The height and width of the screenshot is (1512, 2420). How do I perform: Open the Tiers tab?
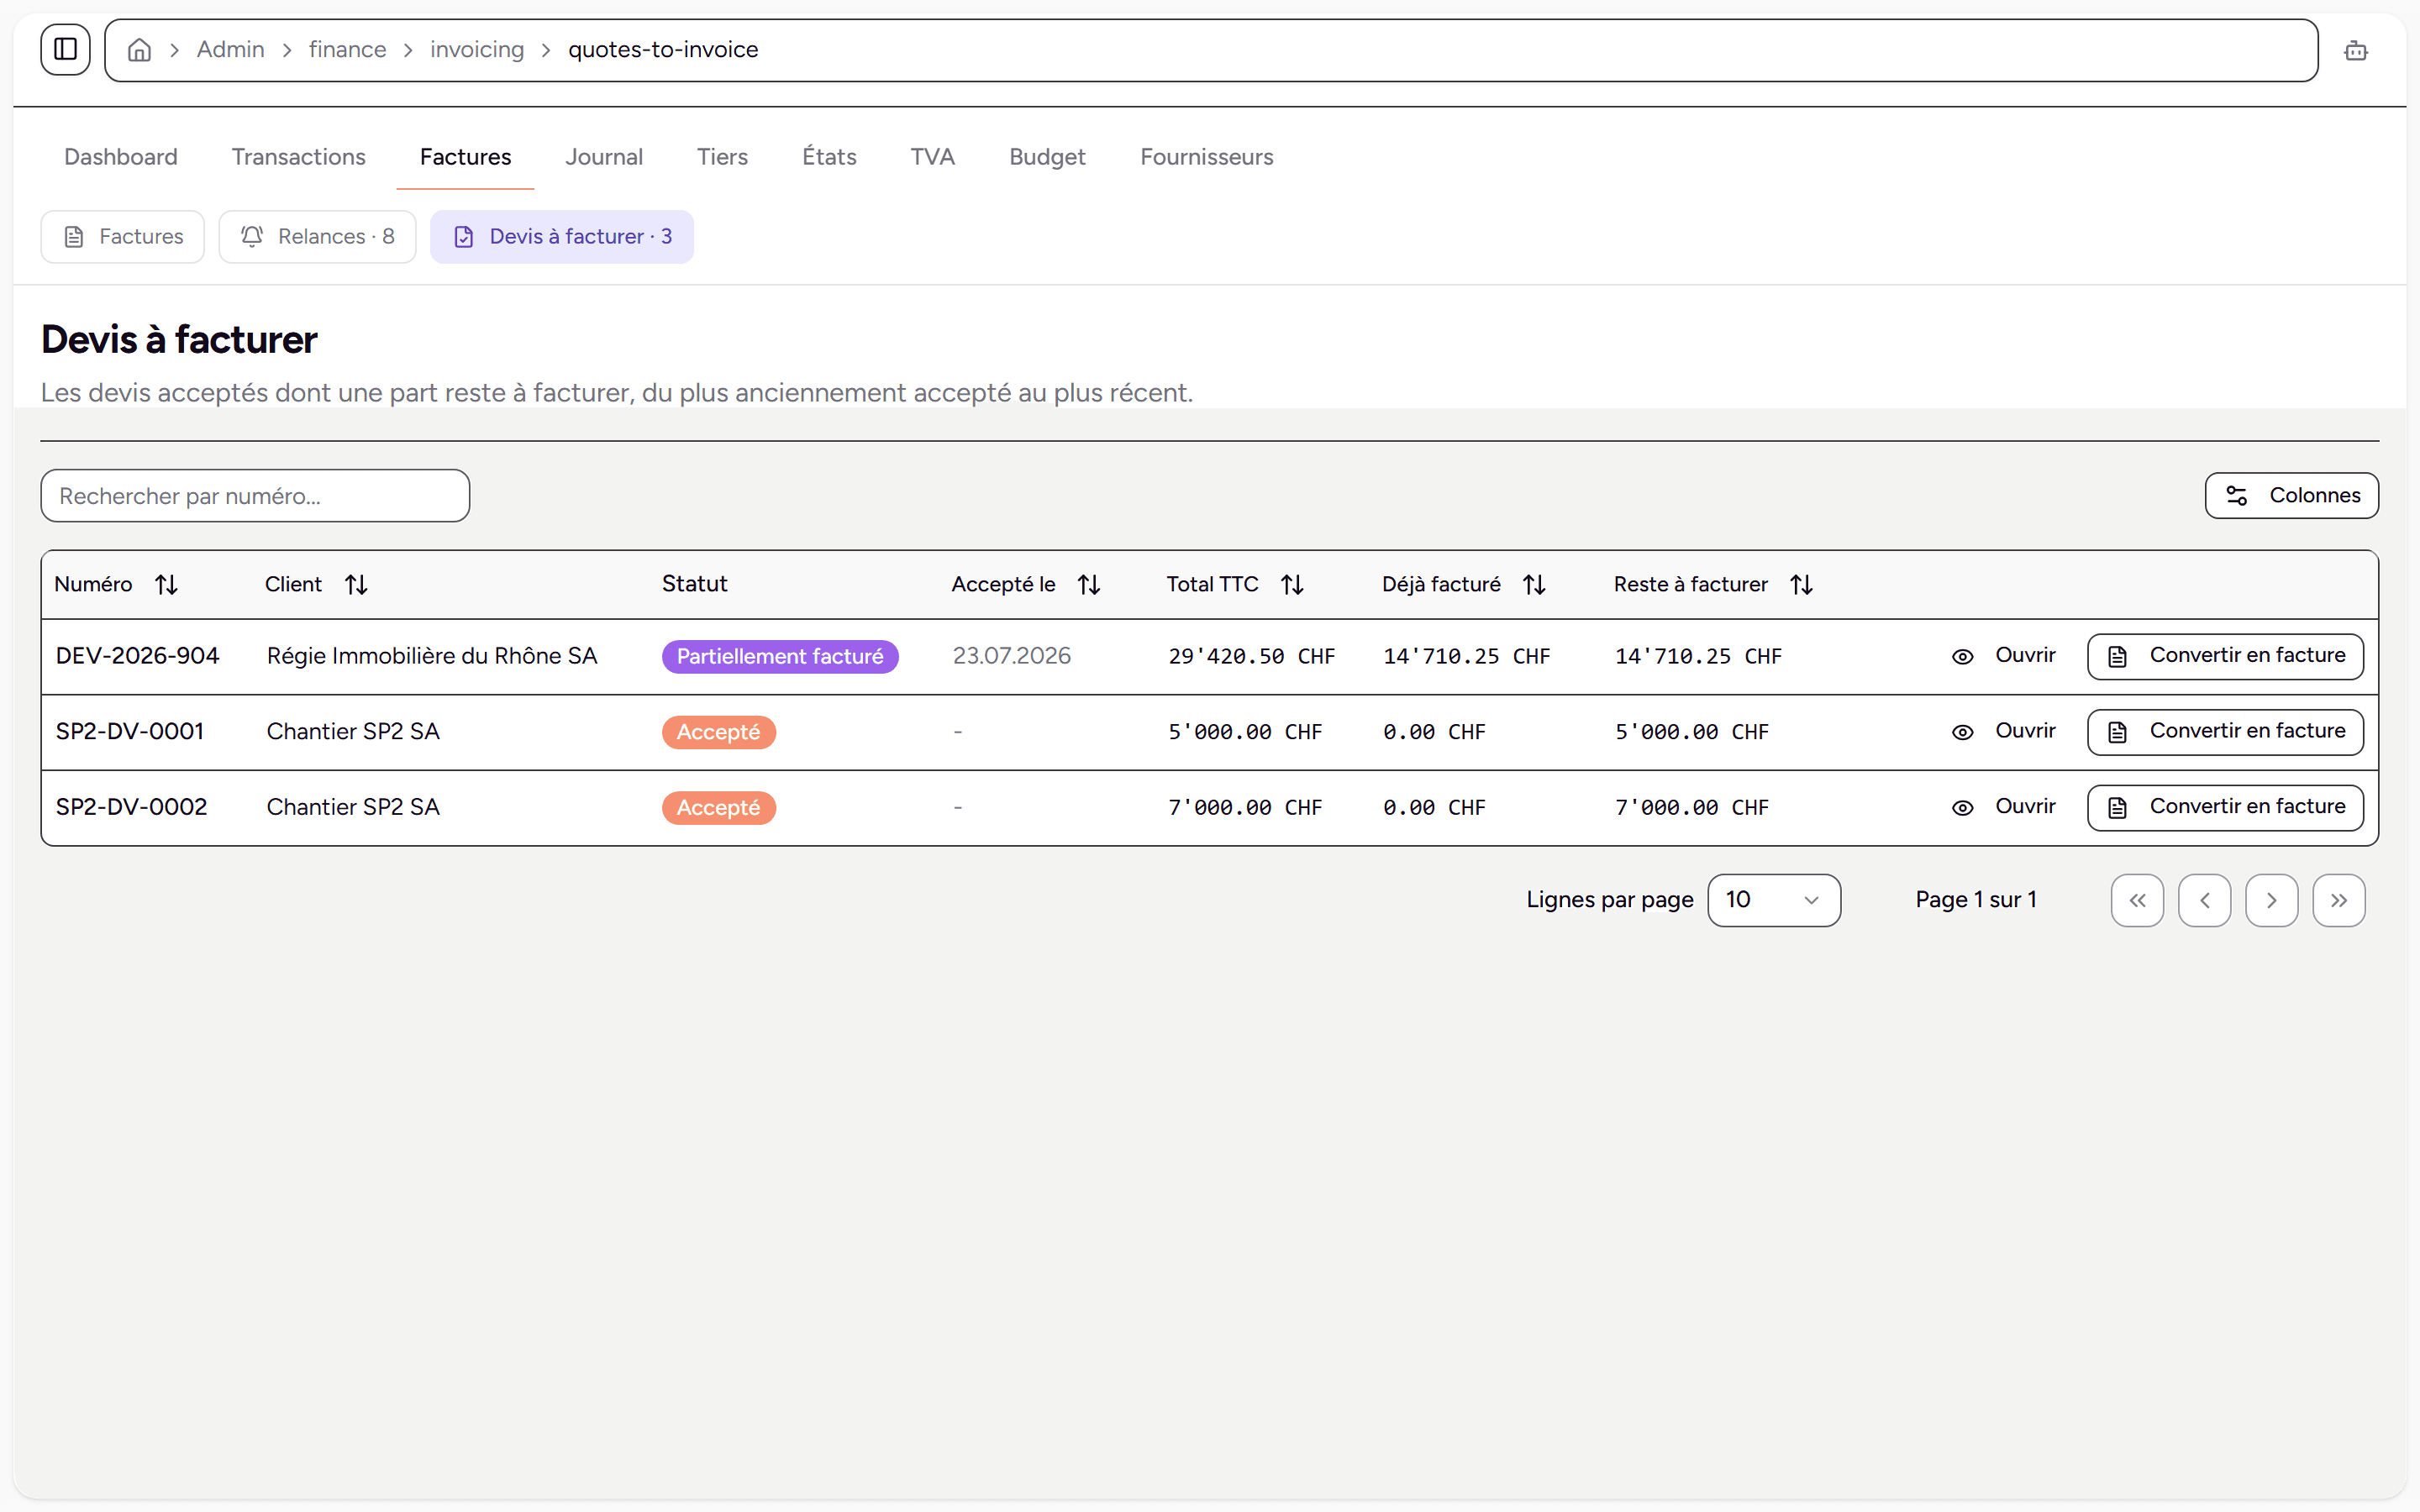pyautogui.click(x=722, y=157)
